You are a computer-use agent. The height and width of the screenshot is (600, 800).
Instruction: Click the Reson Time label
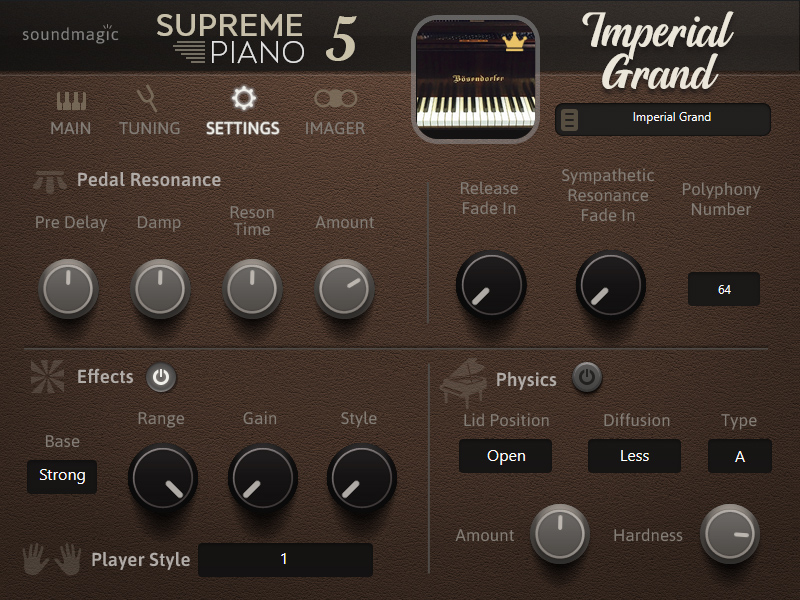tap(252, 221)
